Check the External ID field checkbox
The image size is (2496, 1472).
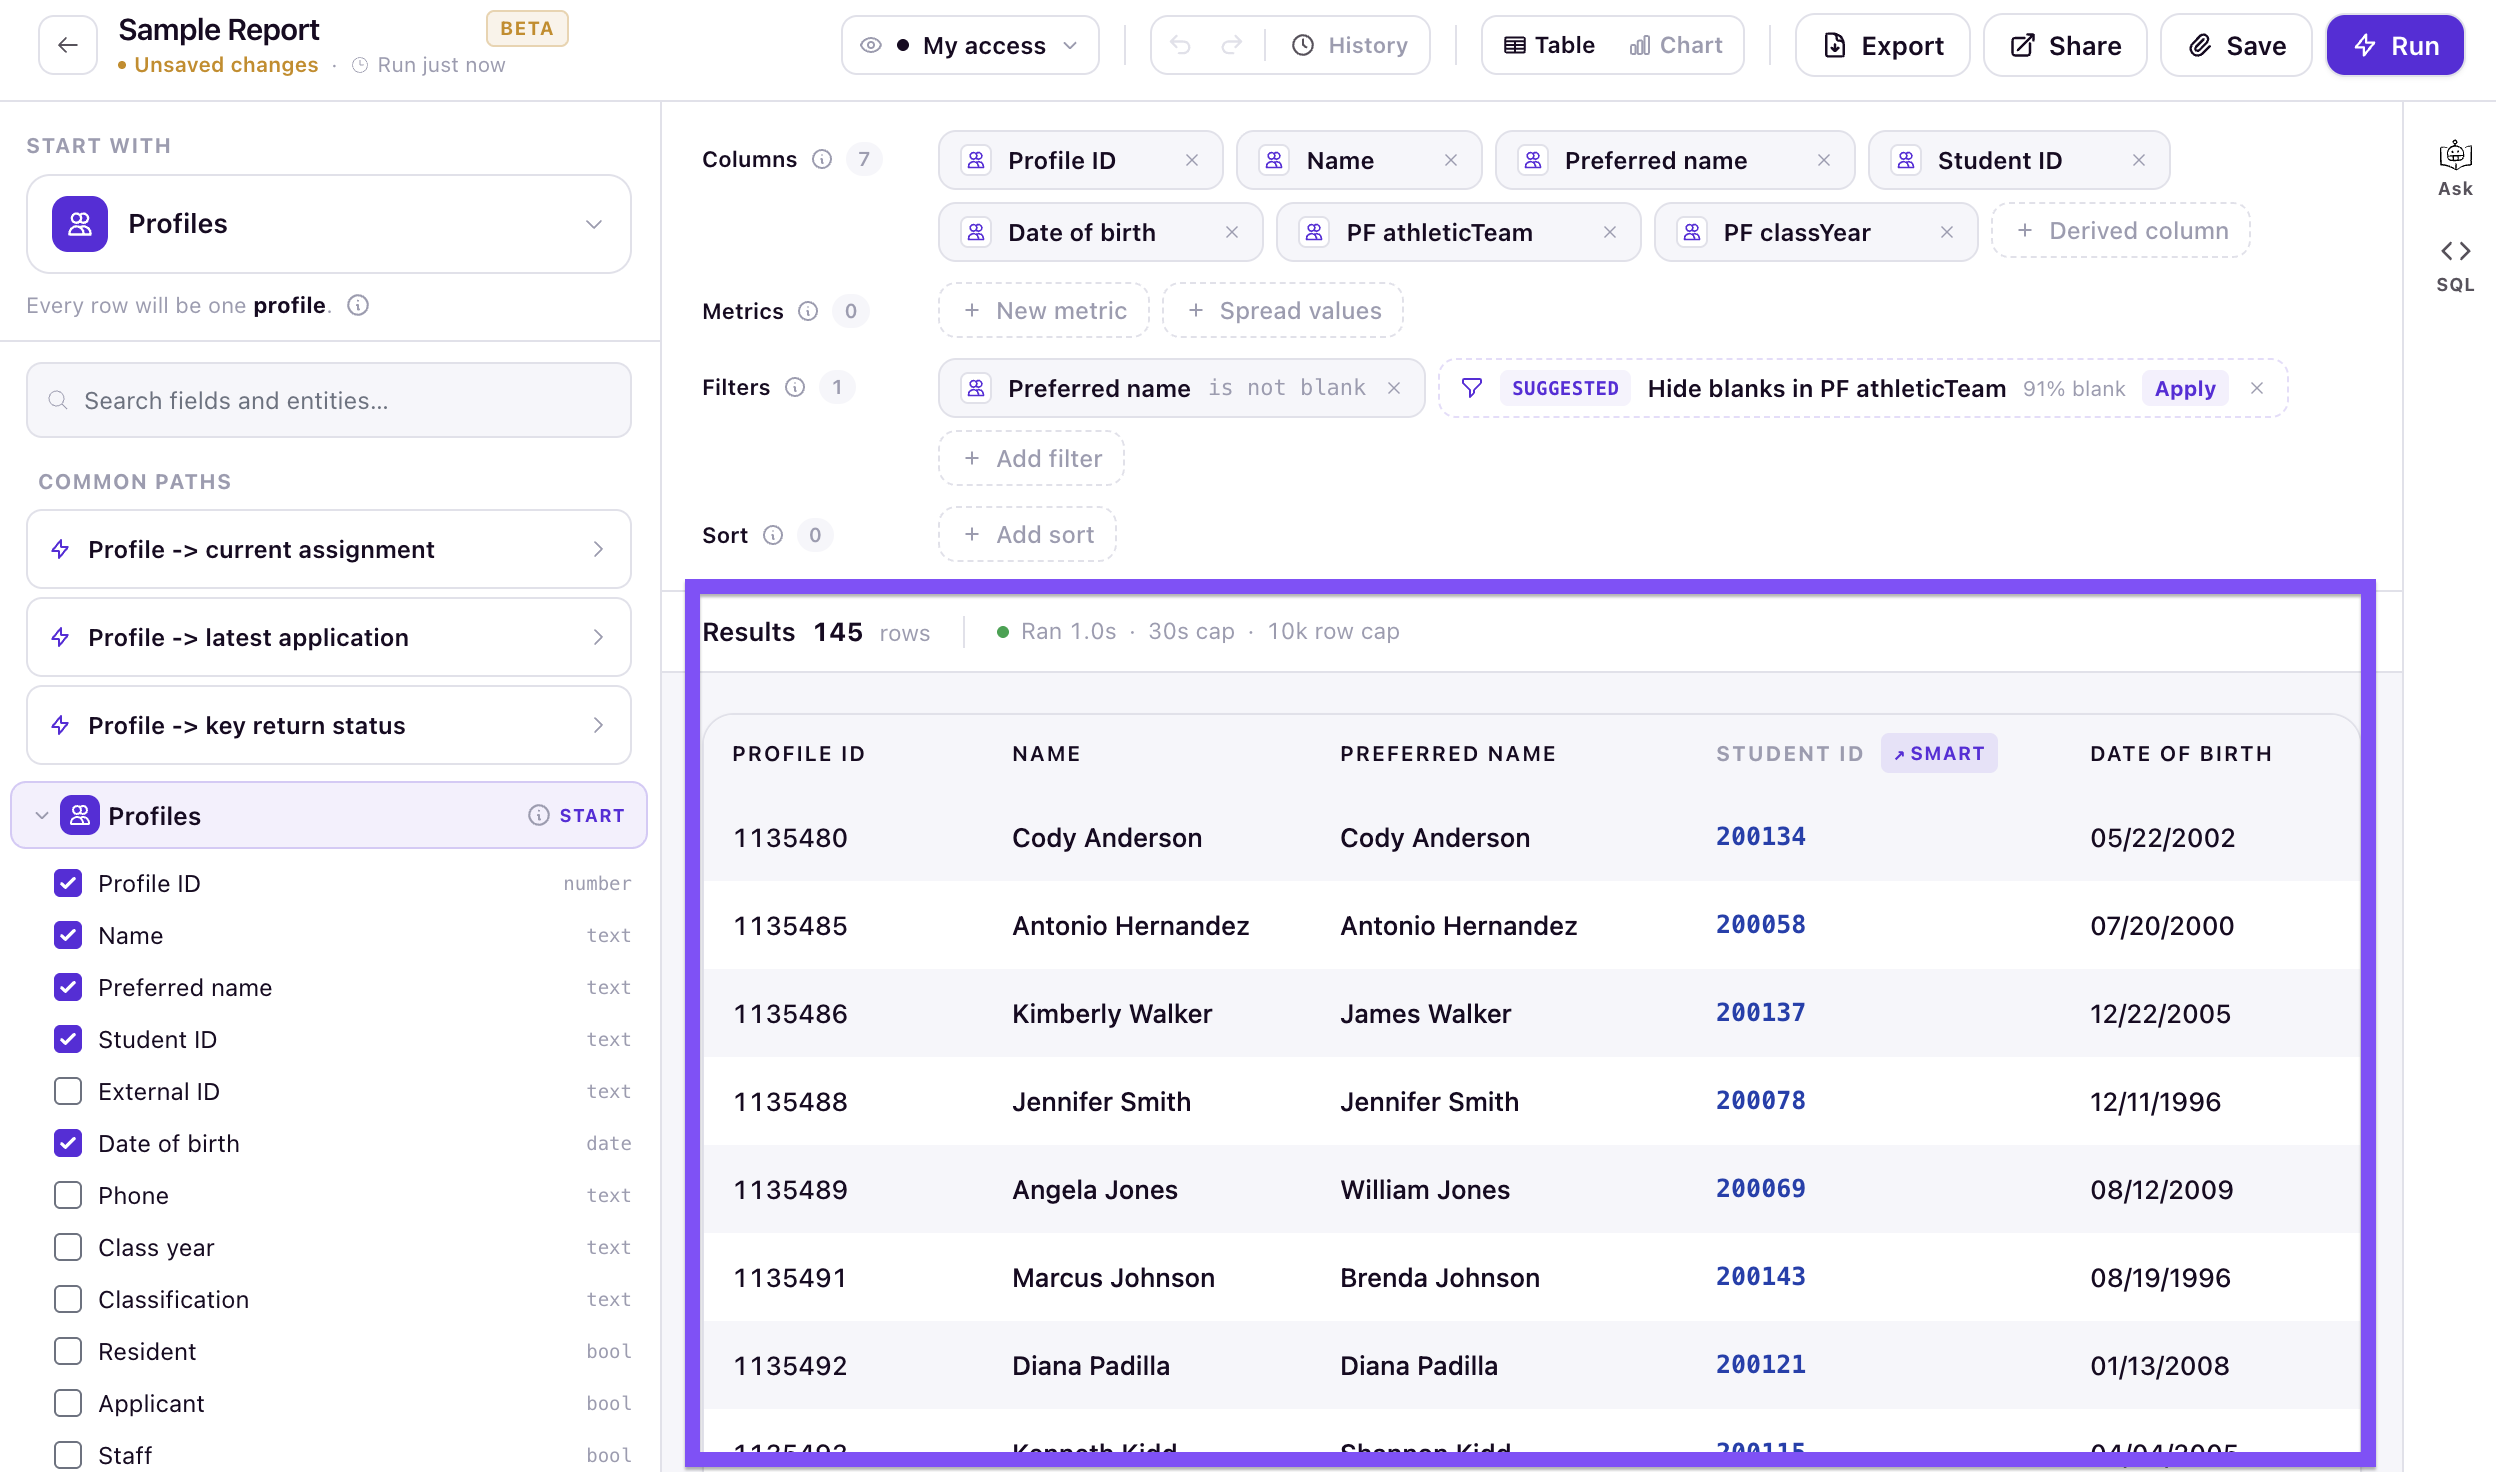[x=68, y=1091]
